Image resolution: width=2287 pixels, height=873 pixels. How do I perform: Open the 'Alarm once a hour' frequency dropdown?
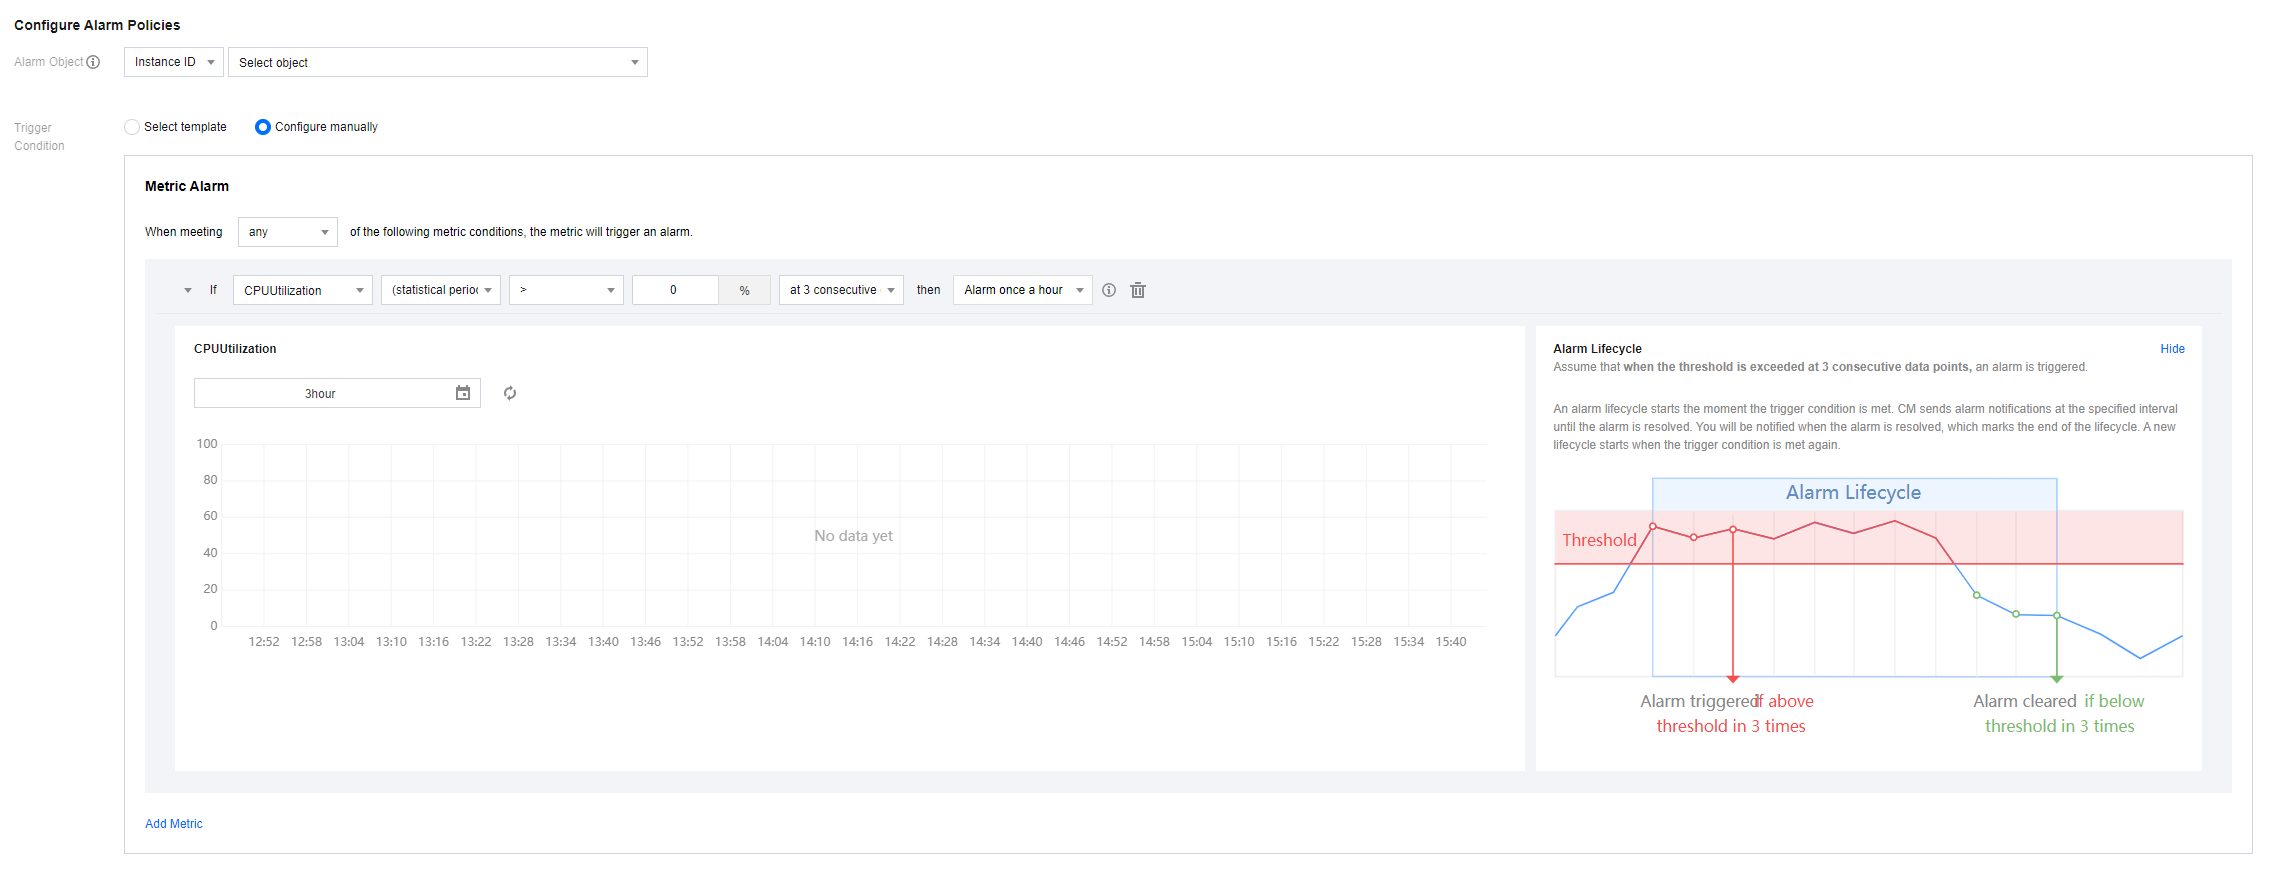(x=1023, y=290)
